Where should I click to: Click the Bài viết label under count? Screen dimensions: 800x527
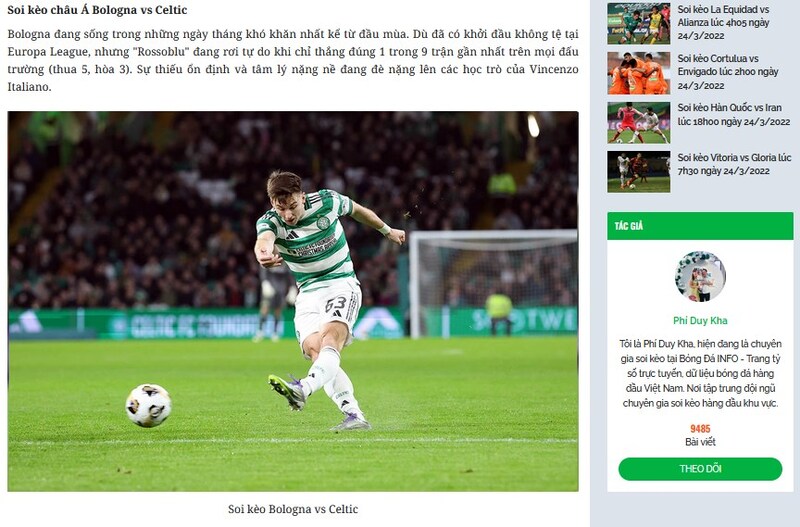pyautogui.click(x=700, y=442)
